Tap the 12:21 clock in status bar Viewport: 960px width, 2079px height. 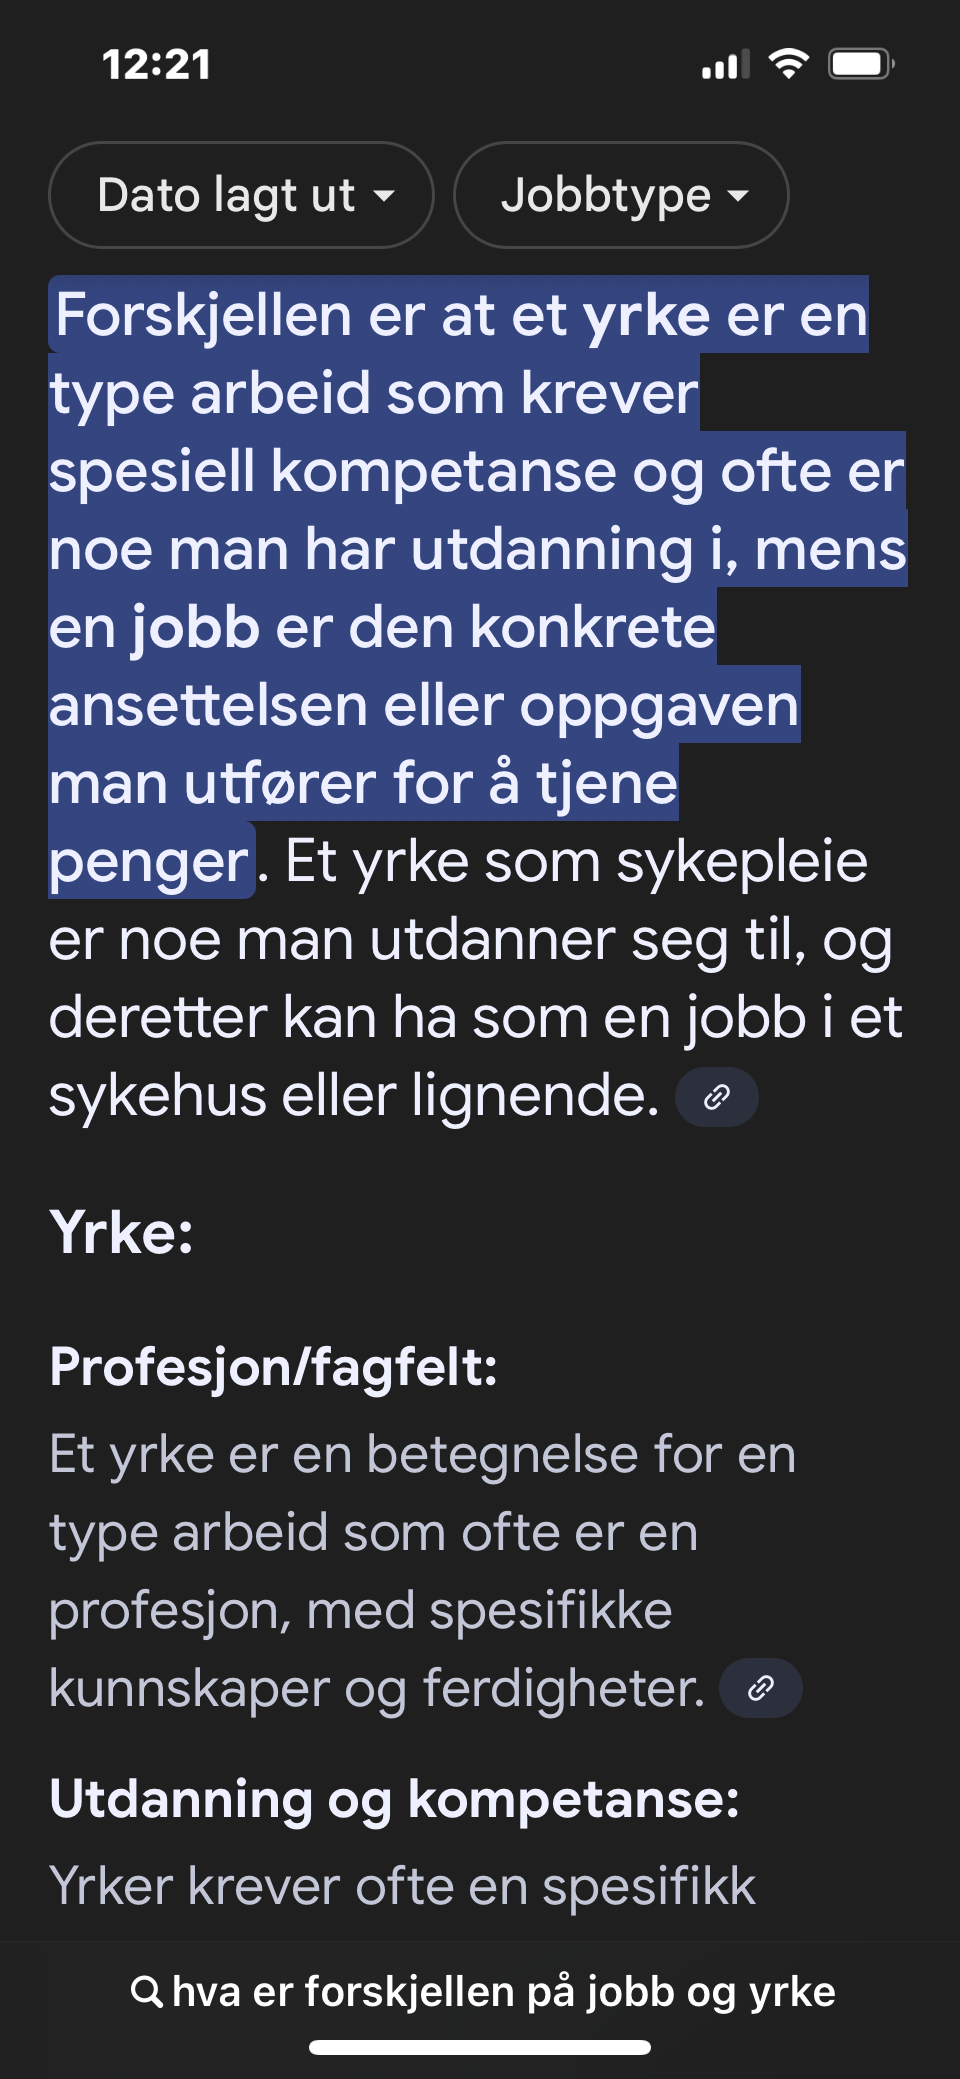pos(157,66)
